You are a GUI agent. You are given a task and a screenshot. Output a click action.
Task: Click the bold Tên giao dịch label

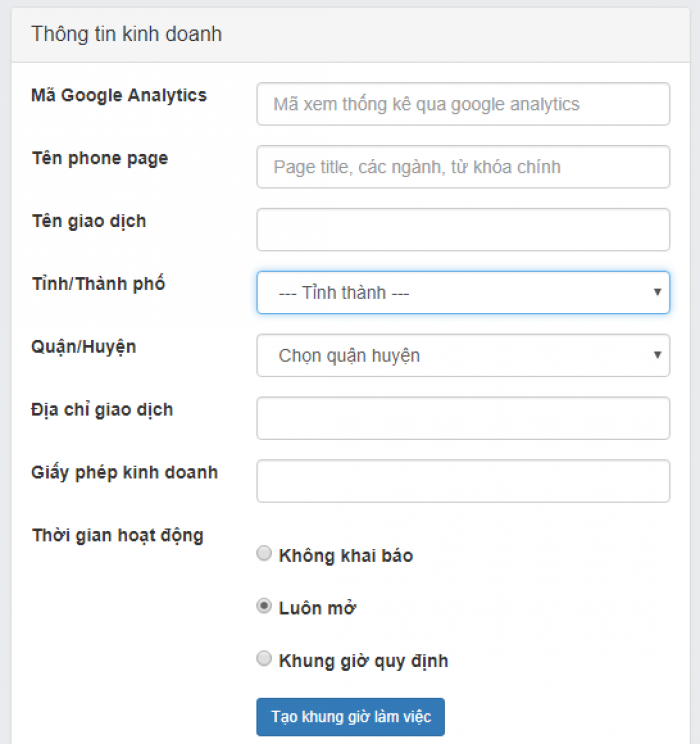pyautogui.click(x=89, y=221)
